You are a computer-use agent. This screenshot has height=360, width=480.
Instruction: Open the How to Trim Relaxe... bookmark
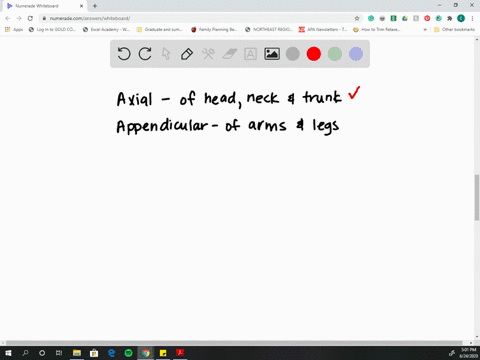(377, 29)
